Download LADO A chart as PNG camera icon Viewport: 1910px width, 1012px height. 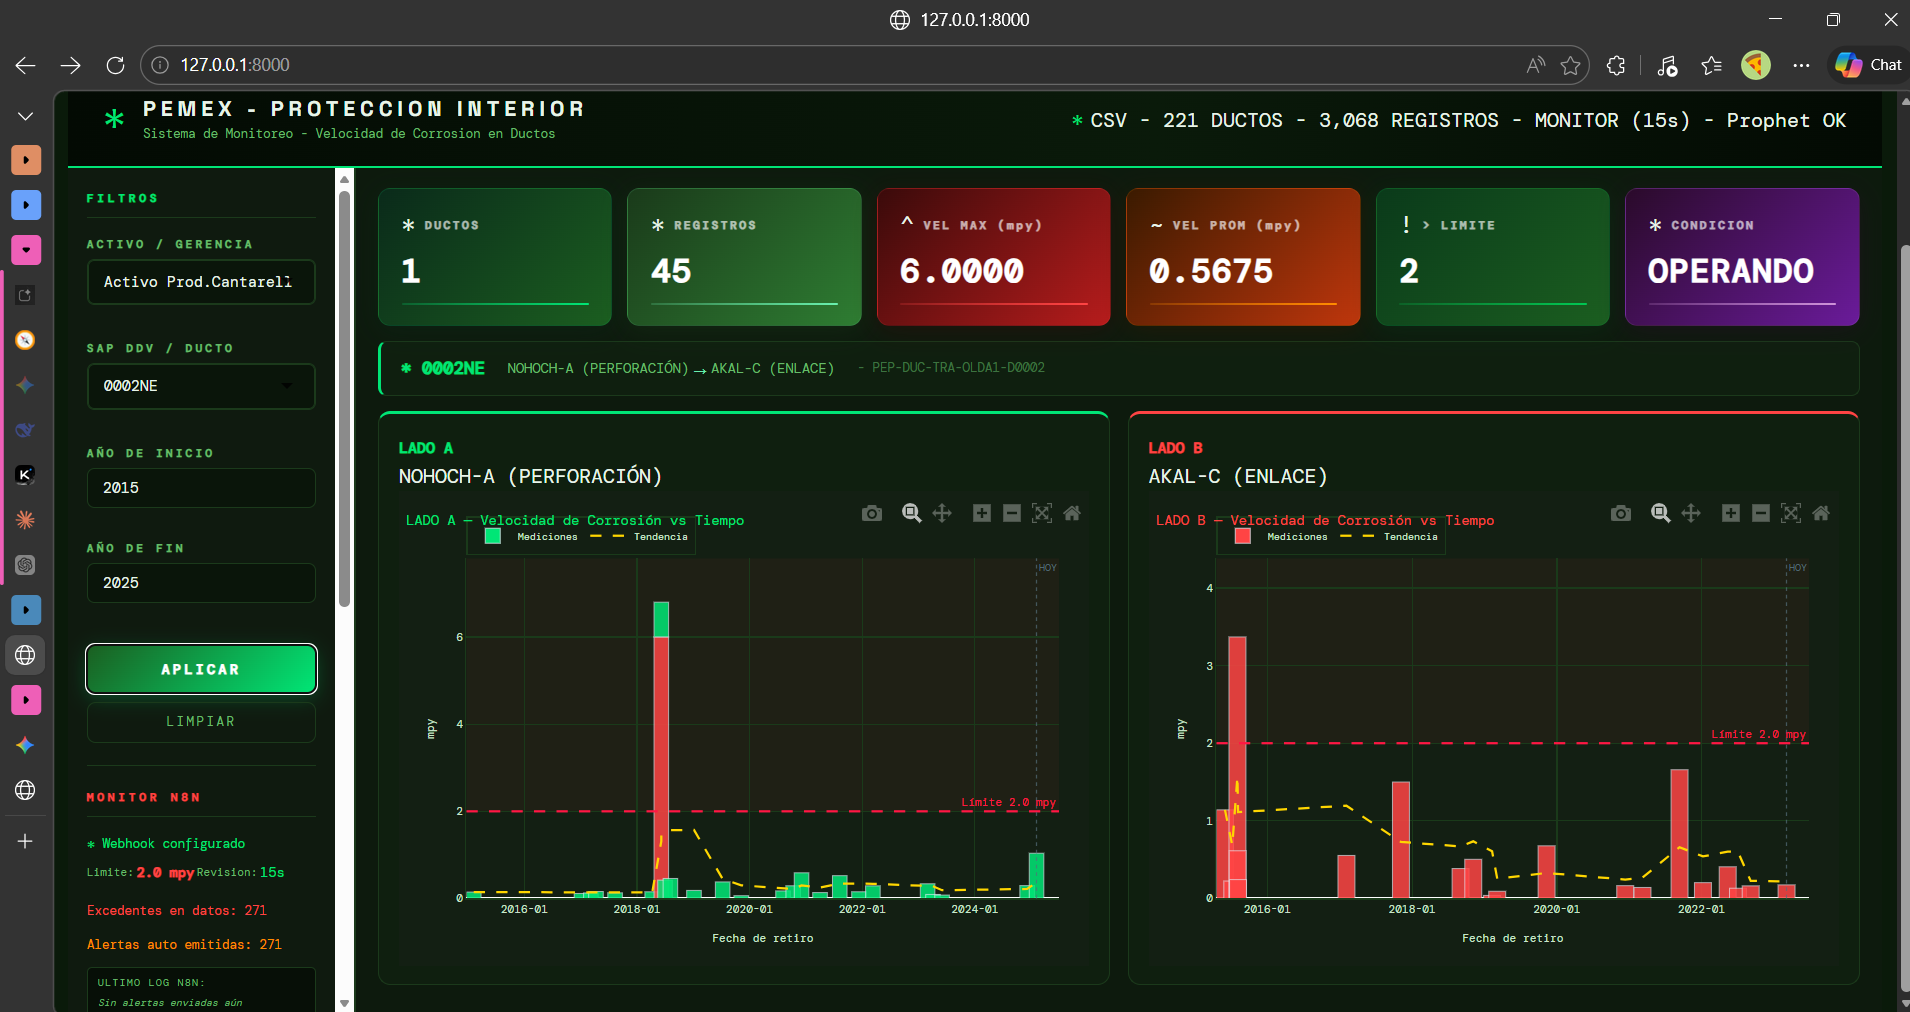coord(872,513)
